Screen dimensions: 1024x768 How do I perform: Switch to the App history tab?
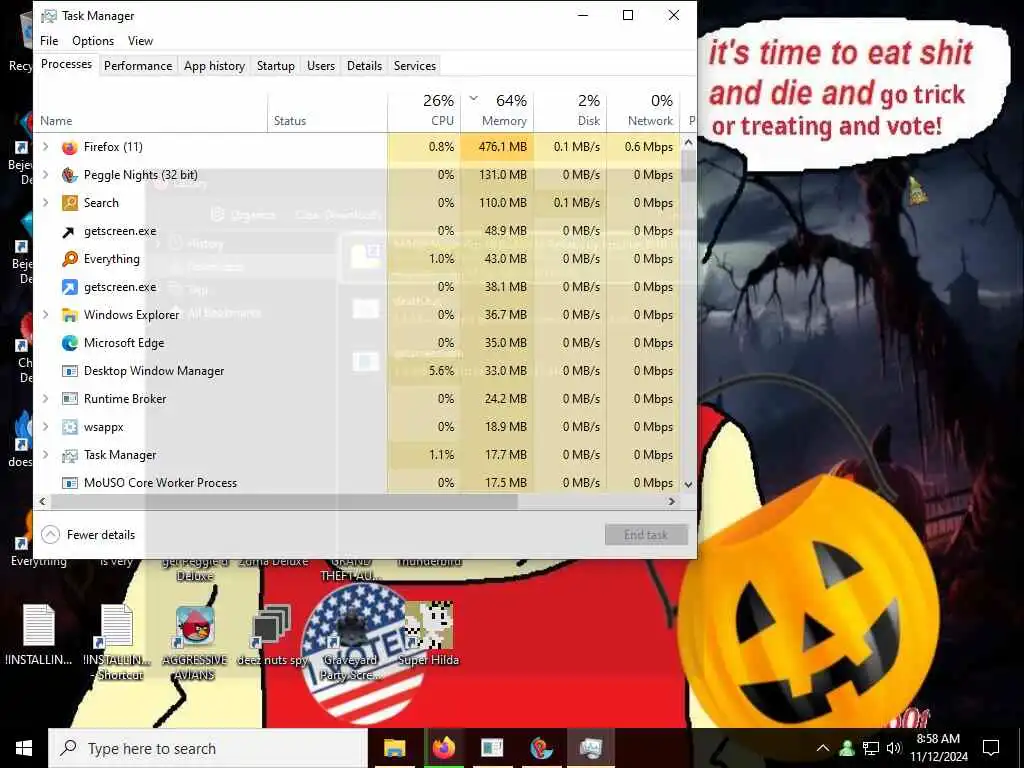[214, 66]
